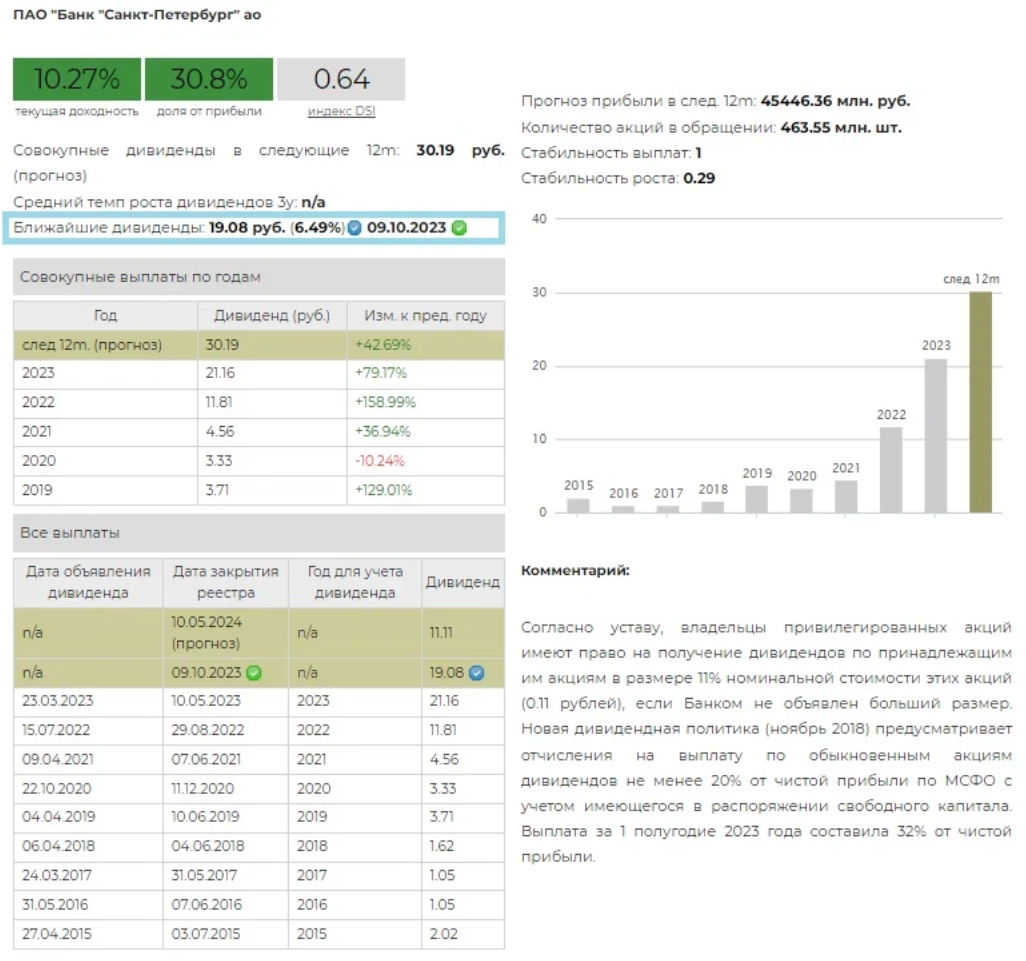Click the Комментарий heading
Viewport: 1026px width, 961px height.
[x=575, y=571]
